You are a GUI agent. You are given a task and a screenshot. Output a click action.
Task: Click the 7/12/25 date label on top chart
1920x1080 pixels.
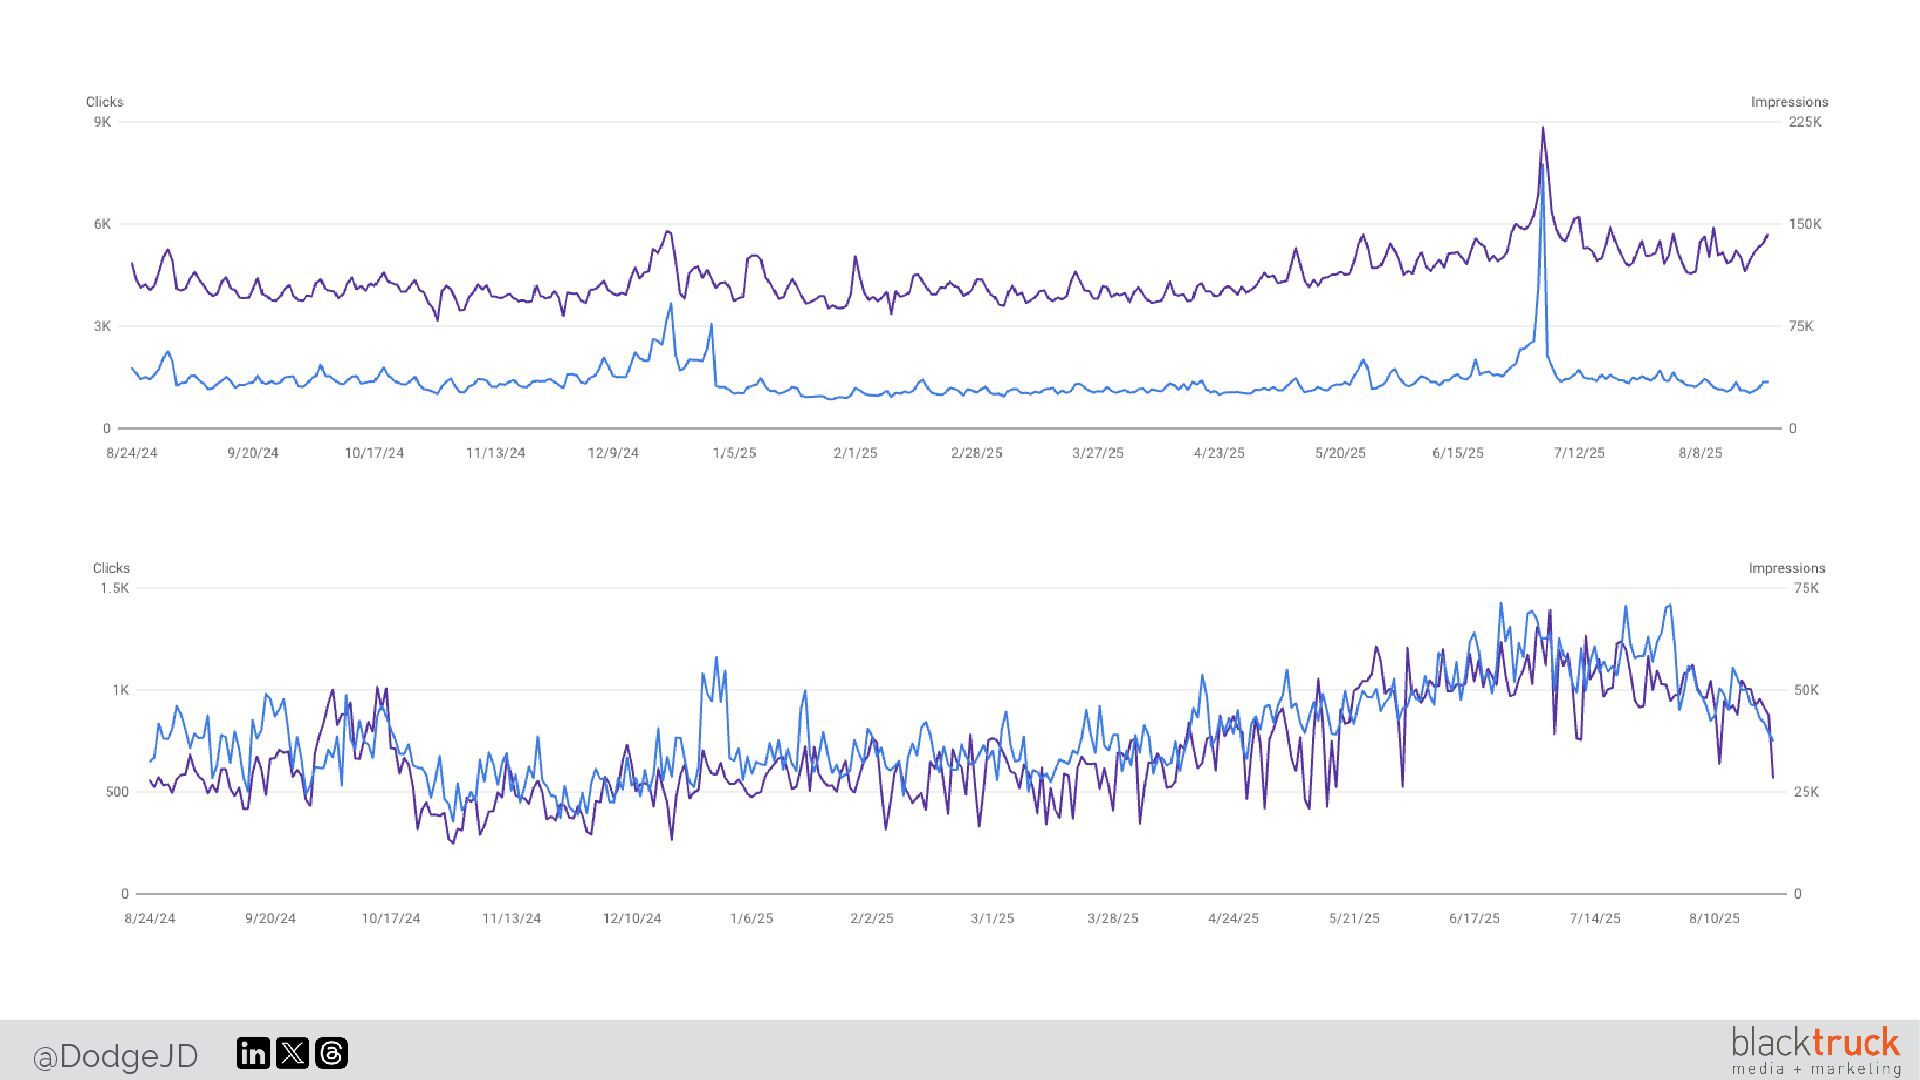coord(1578,453)
